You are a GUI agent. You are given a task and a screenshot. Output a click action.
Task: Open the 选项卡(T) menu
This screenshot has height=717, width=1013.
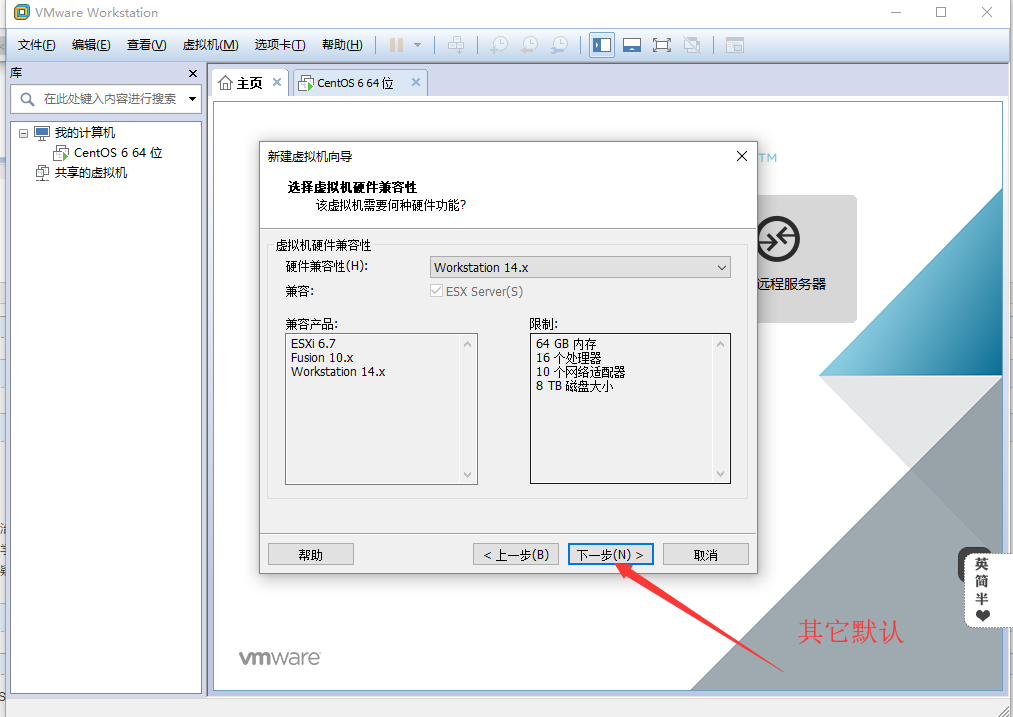click(x=280, y=45)
